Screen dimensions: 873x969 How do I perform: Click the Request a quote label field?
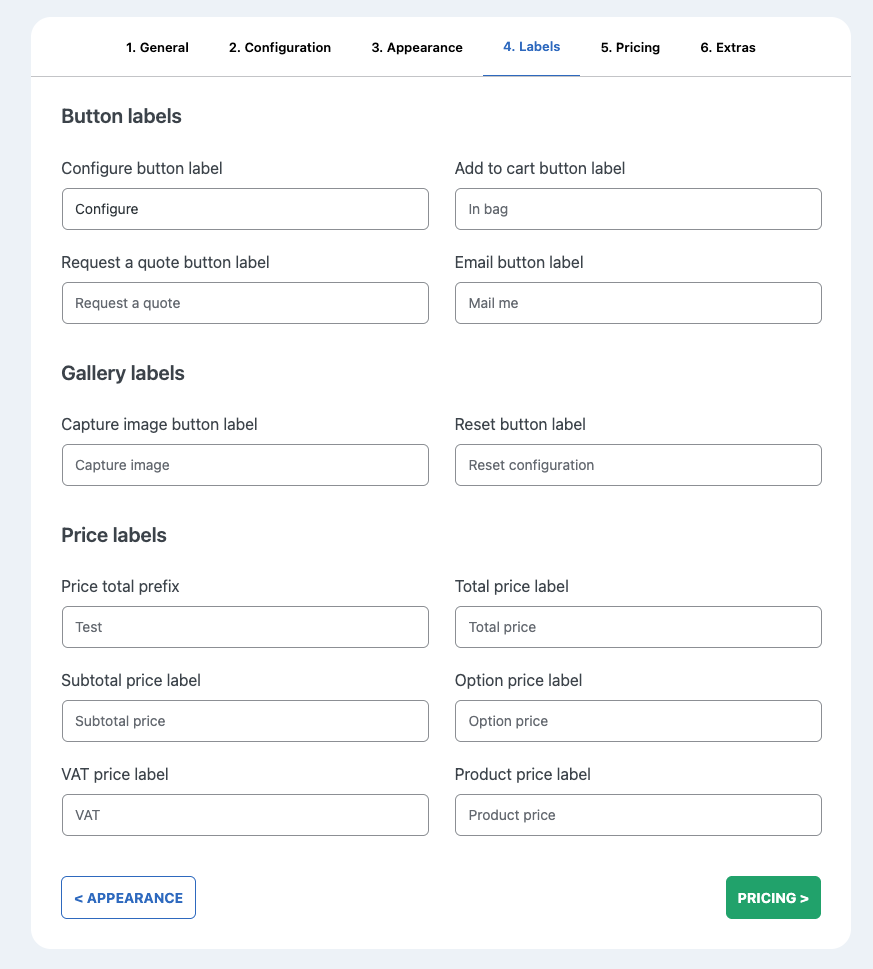click(x=245, y=303)
